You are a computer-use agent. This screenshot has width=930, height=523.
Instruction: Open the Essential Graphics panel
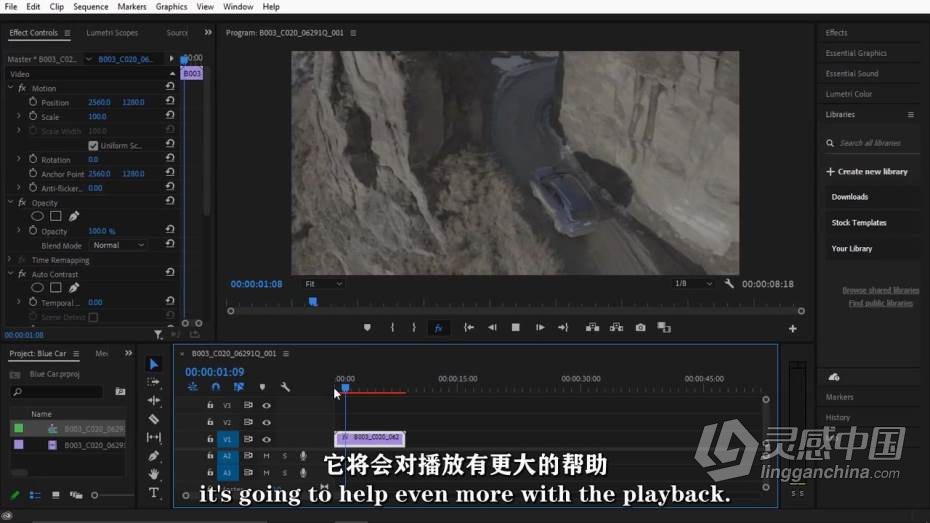click(856, 53)
